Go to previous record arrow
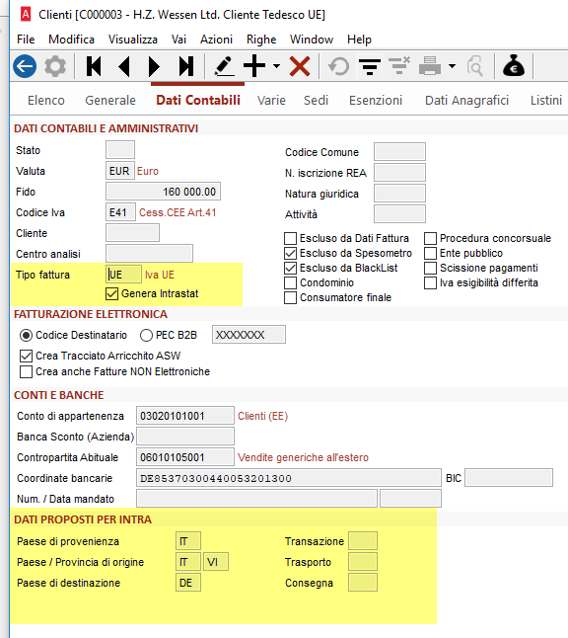 tap(124, 66)
